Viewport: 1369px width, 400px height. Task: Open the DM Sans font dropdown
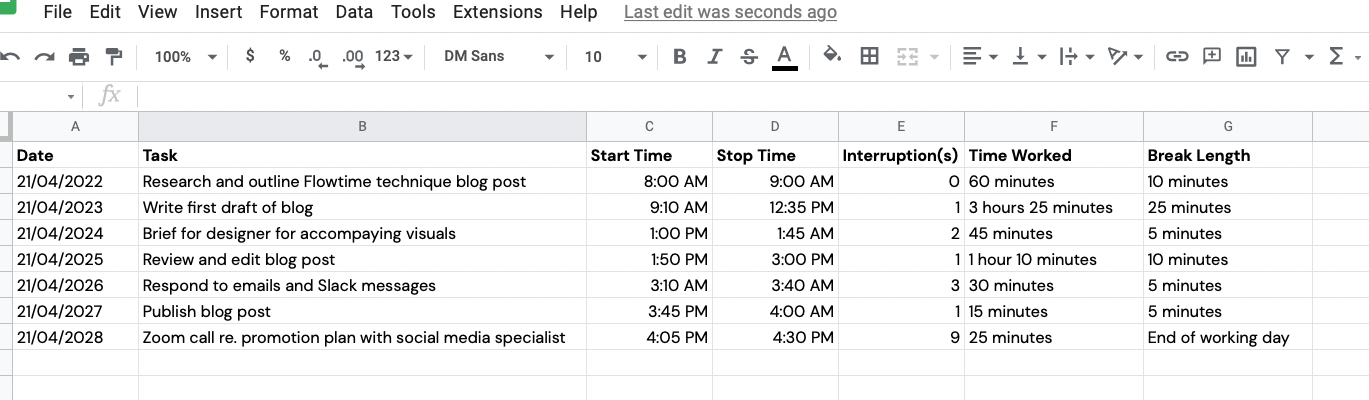tap(498, 57)
